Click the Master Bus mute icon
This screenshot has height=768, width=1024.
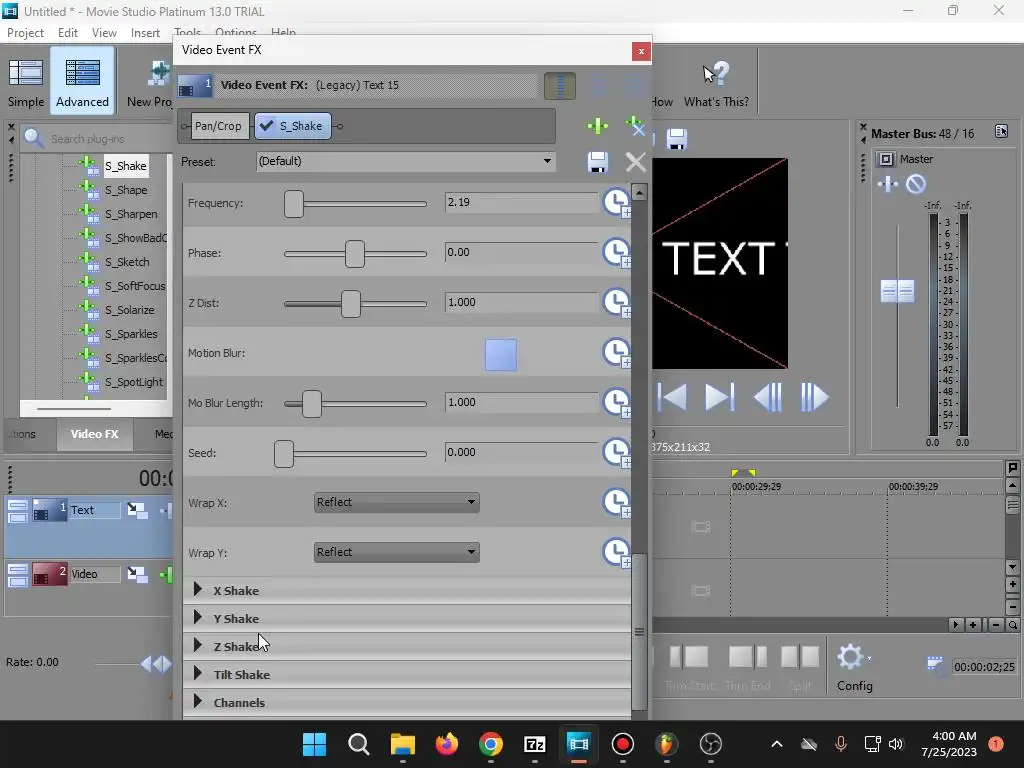pyautogui.click(x=916, y=184)
